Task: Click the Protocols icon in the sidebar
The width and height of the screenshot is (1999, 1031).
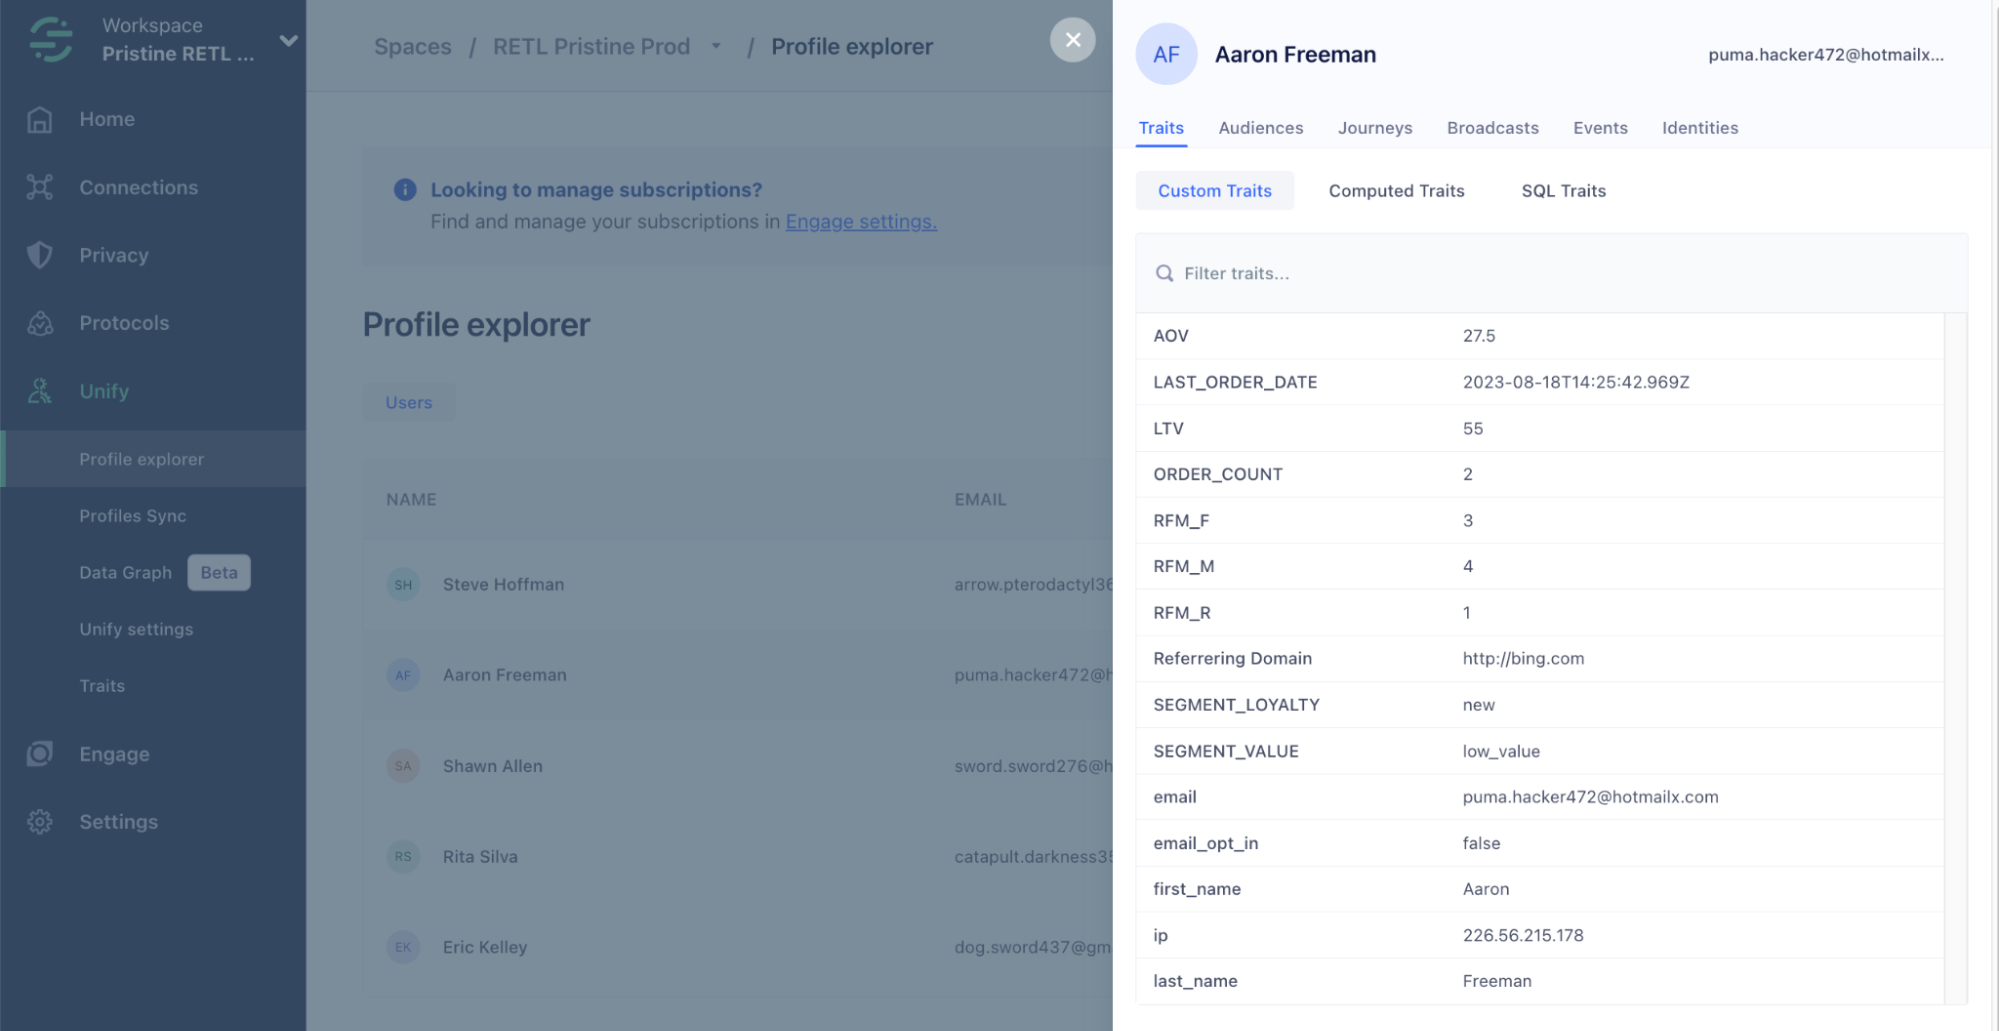Action: (x=39, y=323)
